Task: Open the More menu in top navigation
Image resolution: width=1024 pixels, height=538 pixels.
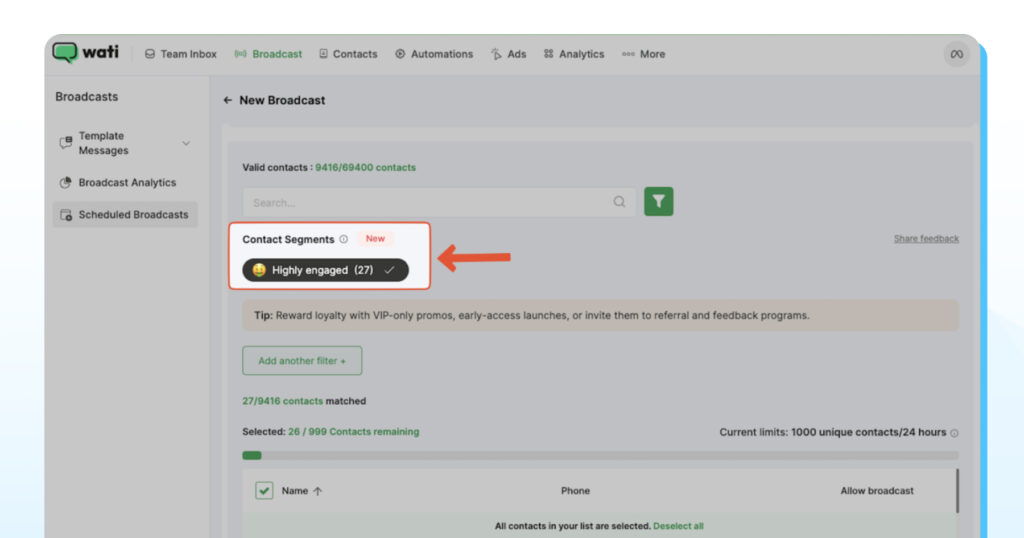Action: tap(643, 54)
